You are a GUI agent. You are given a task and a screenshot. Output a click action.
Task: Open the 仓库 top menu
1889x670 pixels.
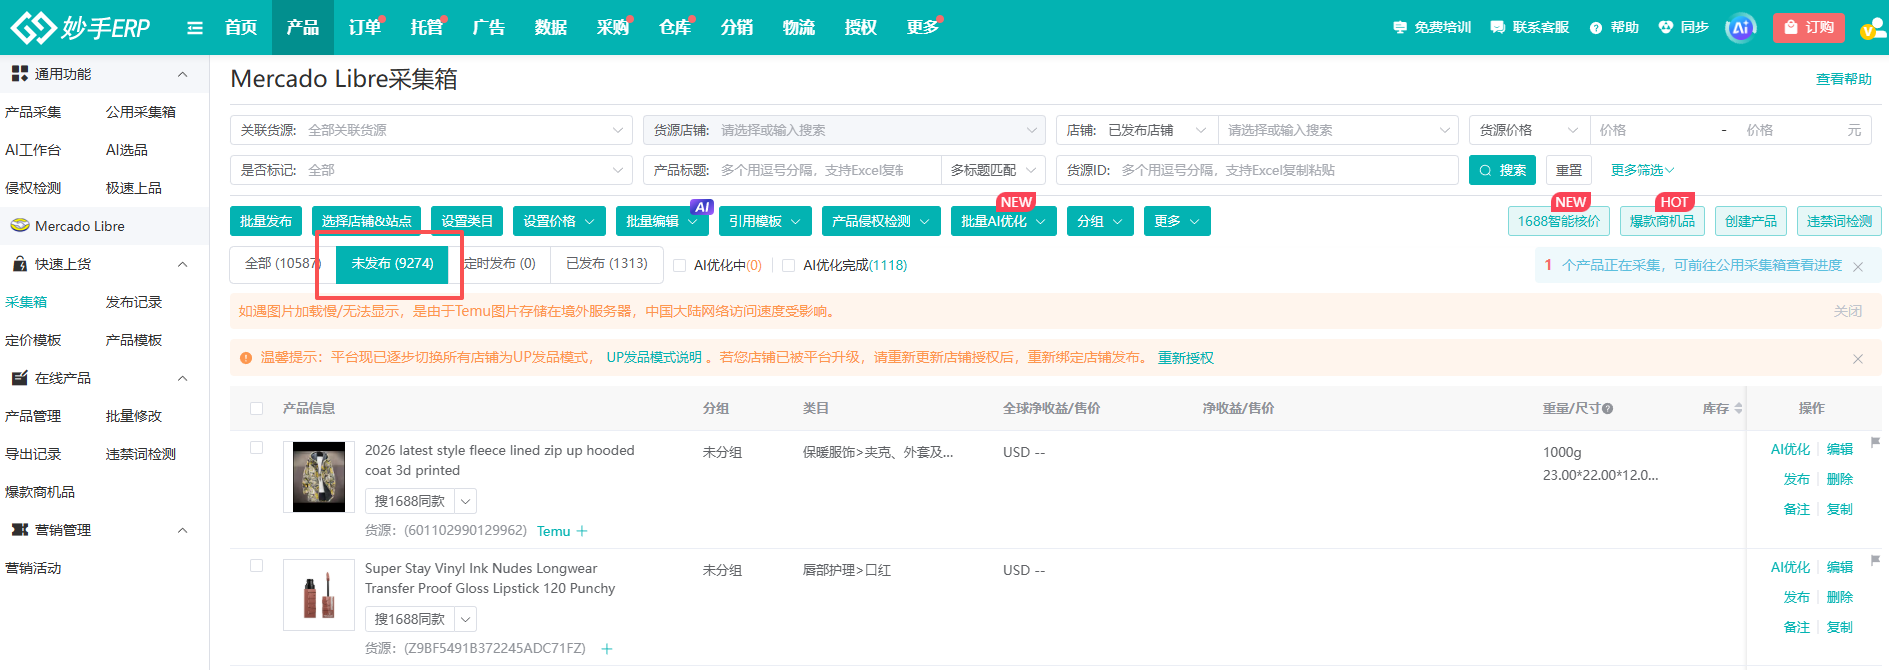[x=675, y=27]
